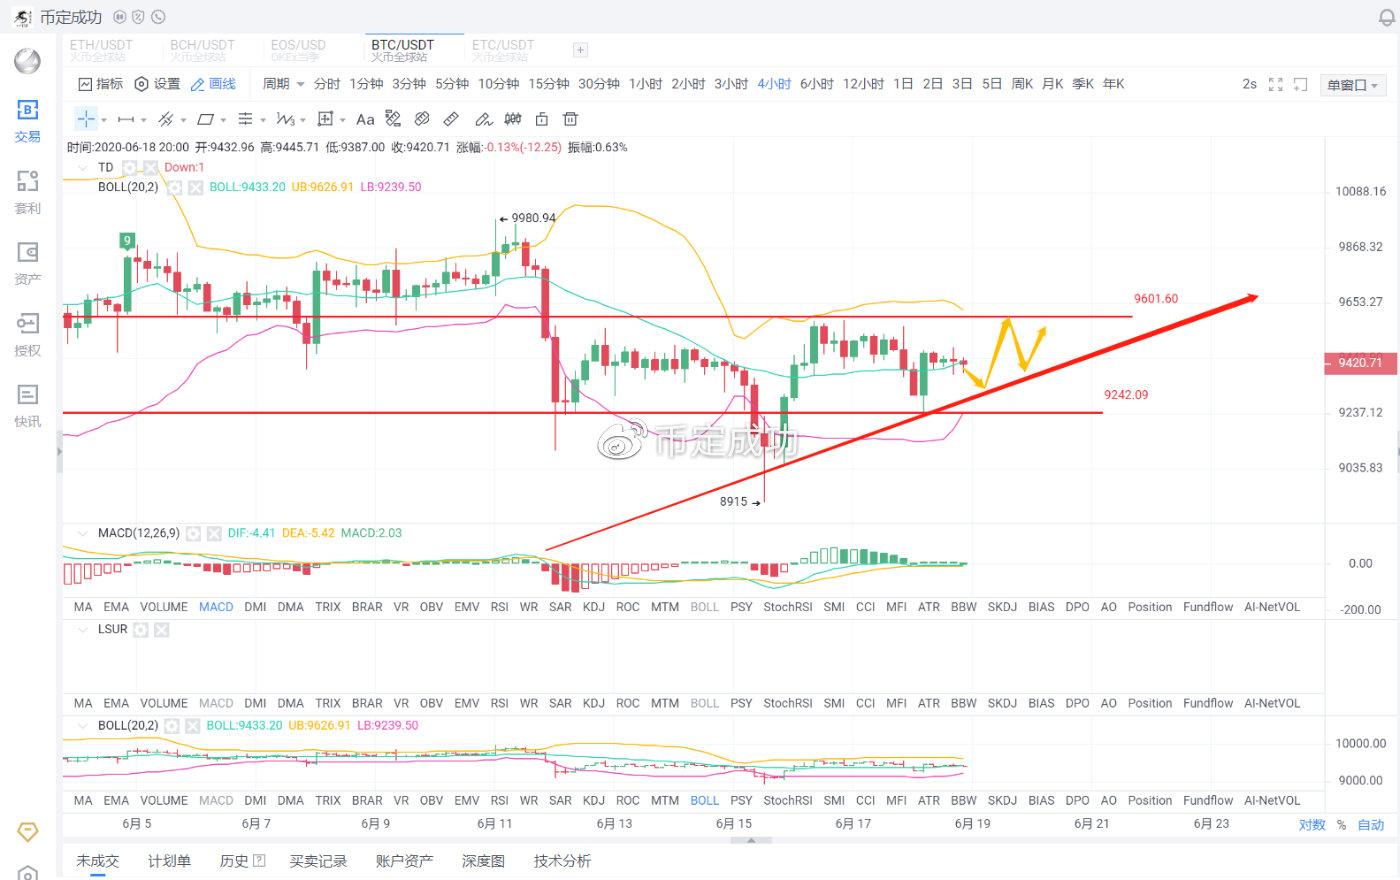
Task: Click the 2s refresh interval
Action: [x=1249, y=84]
